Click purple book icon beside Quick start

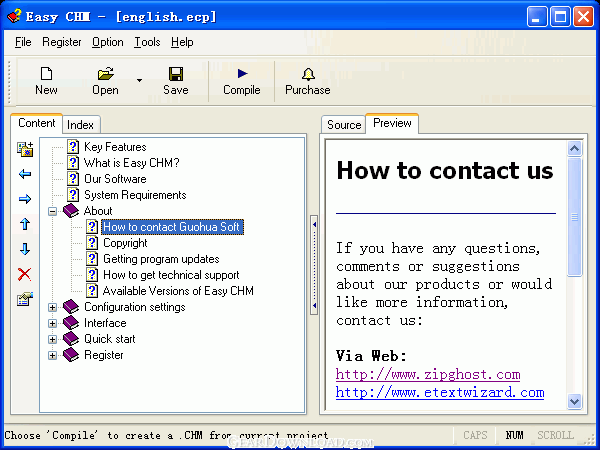pyautogui.click(x=71, y=339)
